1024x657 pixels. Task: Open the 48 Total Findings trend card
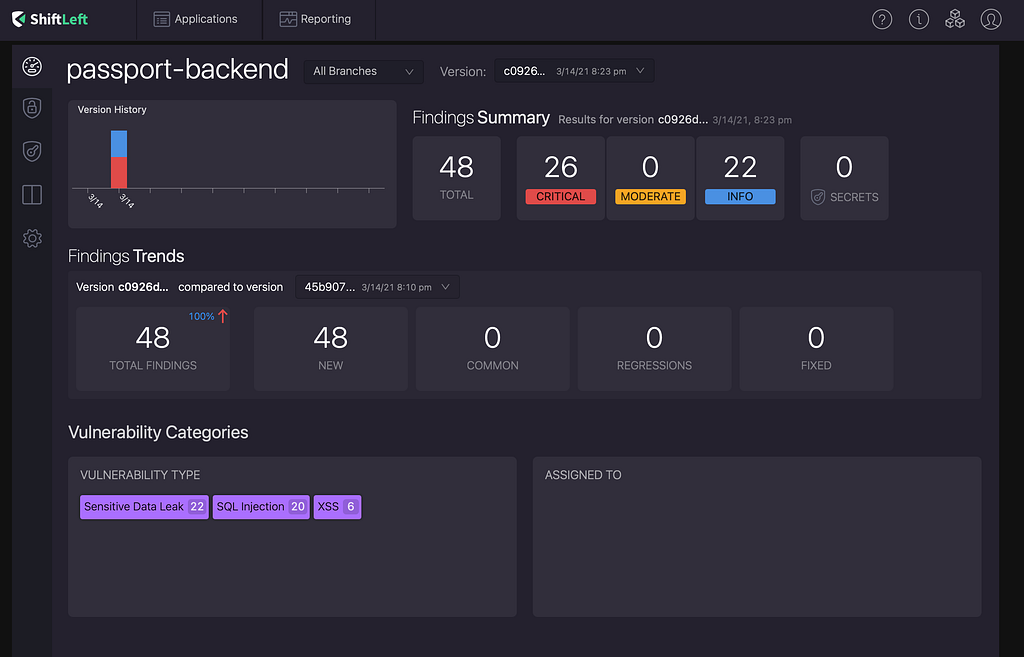pos(153,349)
